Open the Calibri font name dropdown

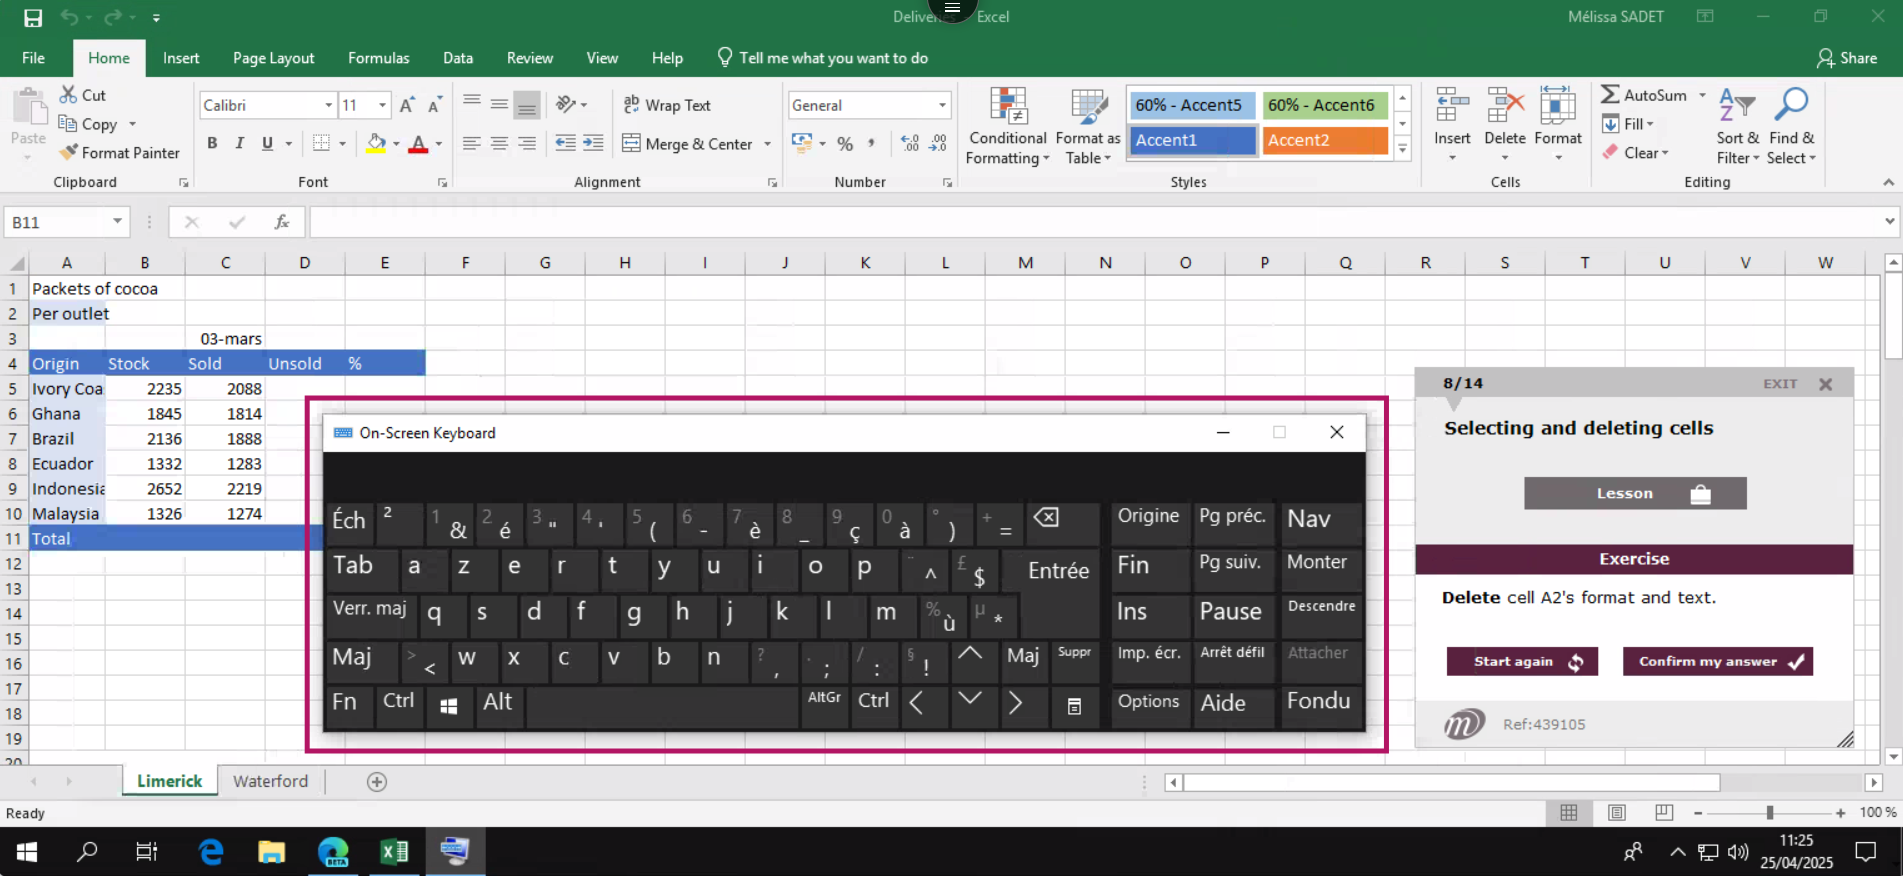coord(328,105)
